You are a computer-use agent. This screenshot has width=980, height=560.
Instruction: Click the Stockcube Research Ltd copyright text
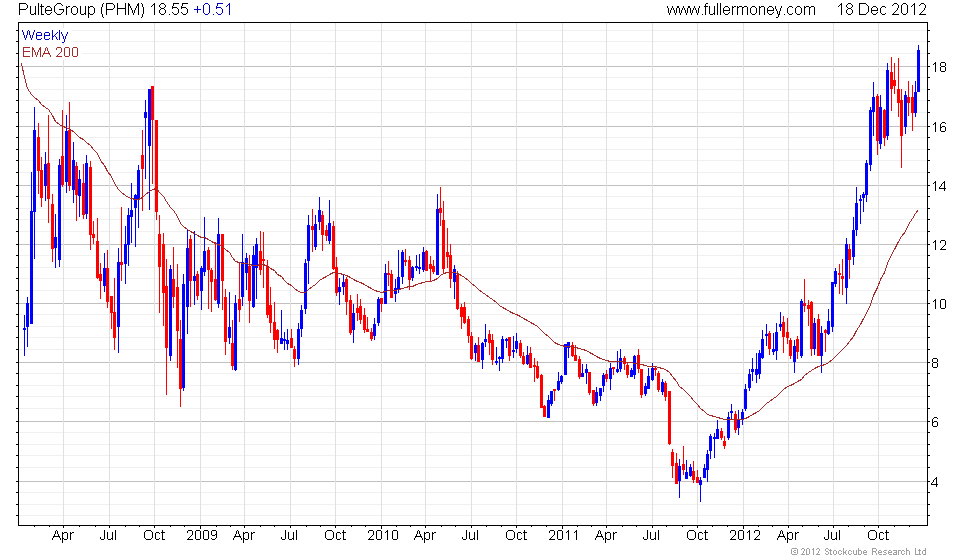[x=858, y=552]
